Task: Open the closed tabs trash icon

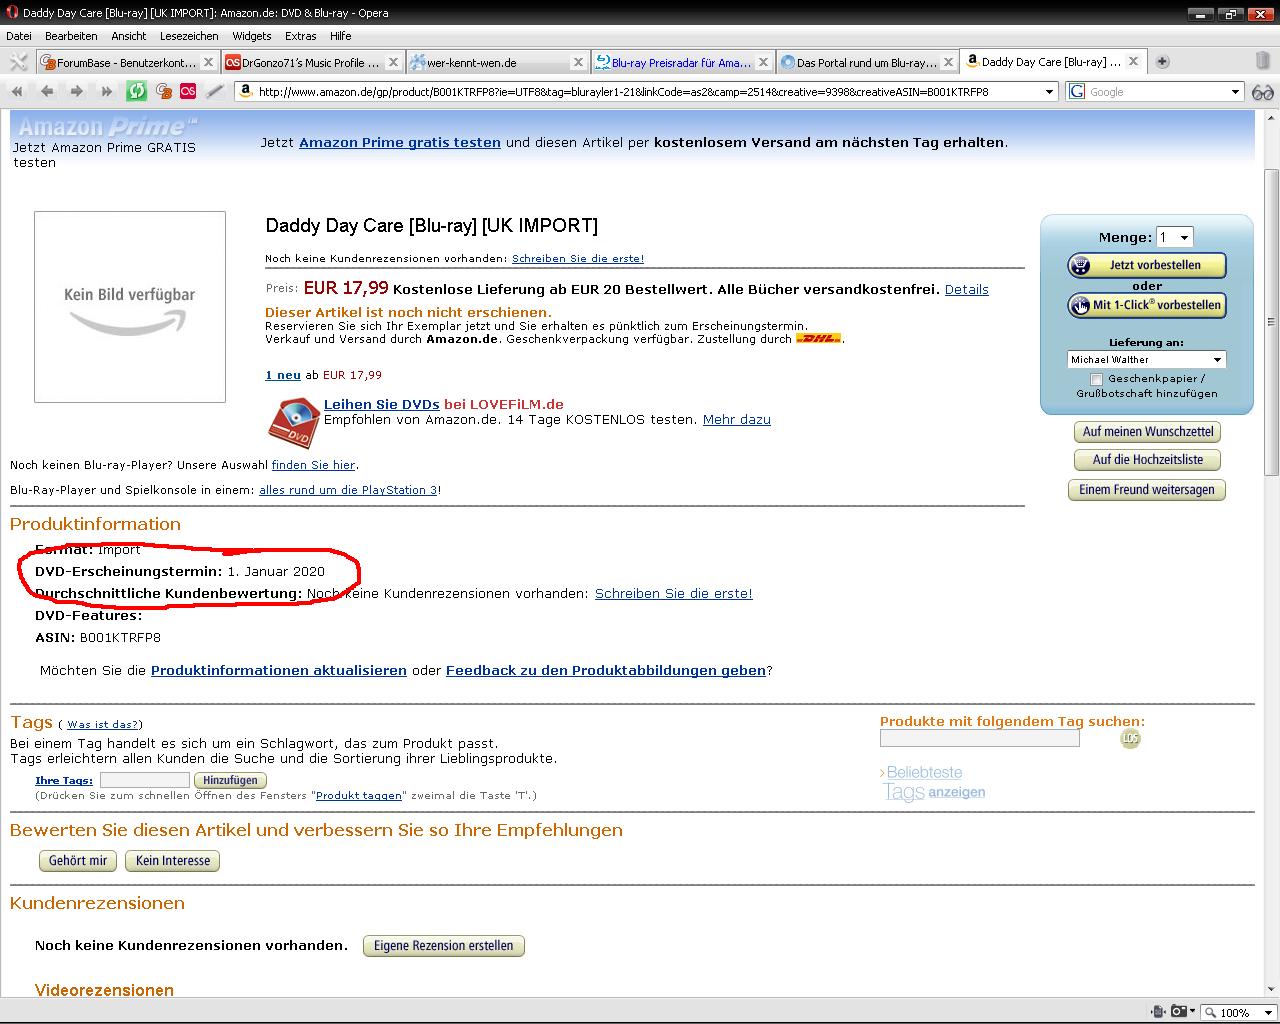Action: click(1261, 61)
